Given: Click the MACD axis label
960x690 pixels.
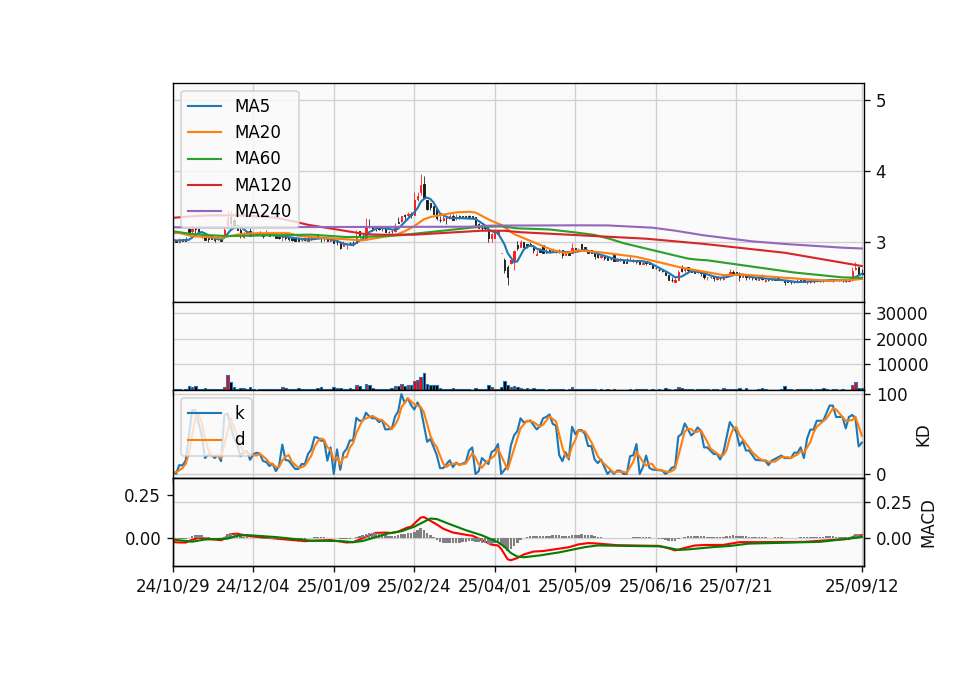Looking at the screenshot, I should pyautogui.click(x=928, y=524).
